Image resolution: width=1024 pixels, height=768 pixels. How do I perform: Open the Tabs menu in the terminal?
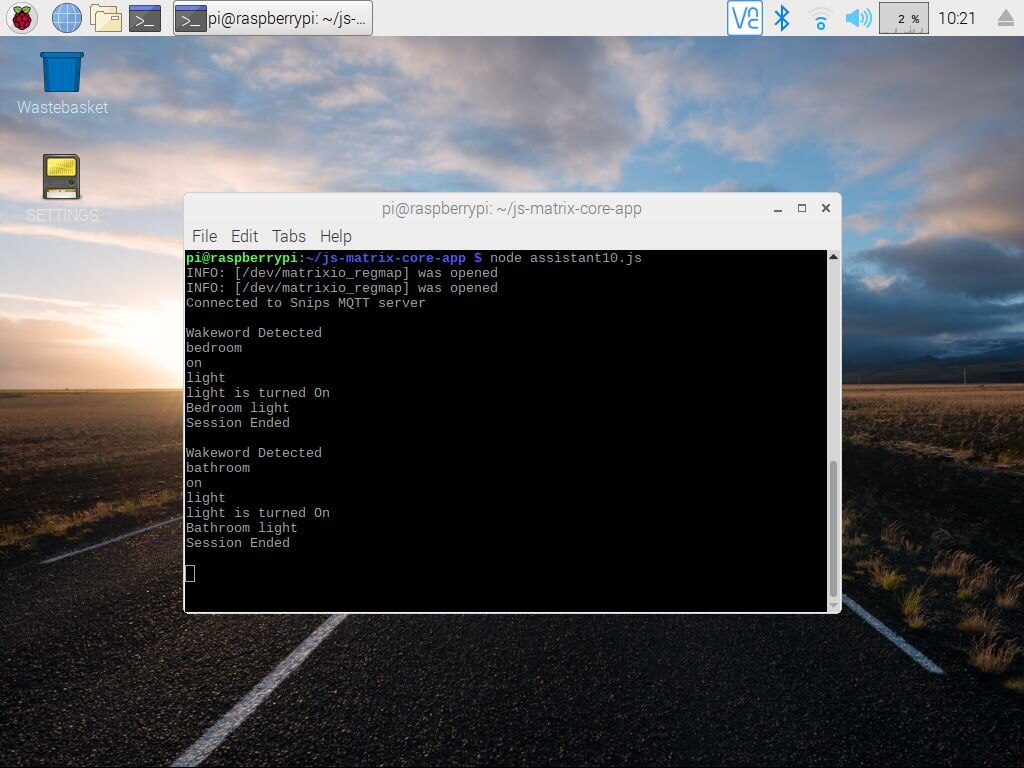click(288, 236)
